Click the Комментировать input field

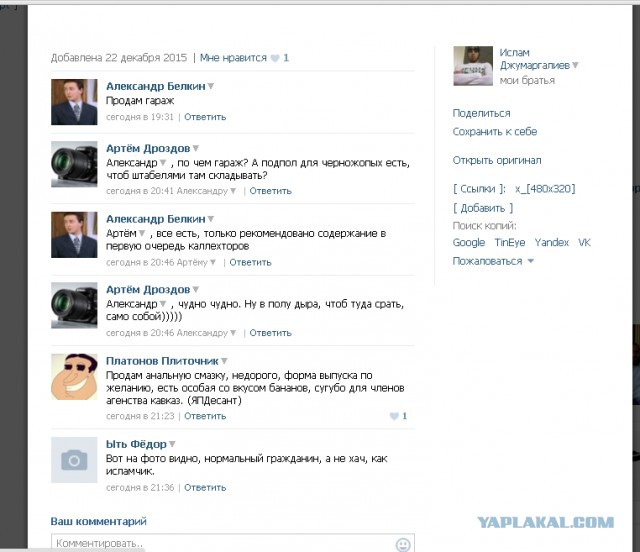click(x=233, y=543)
